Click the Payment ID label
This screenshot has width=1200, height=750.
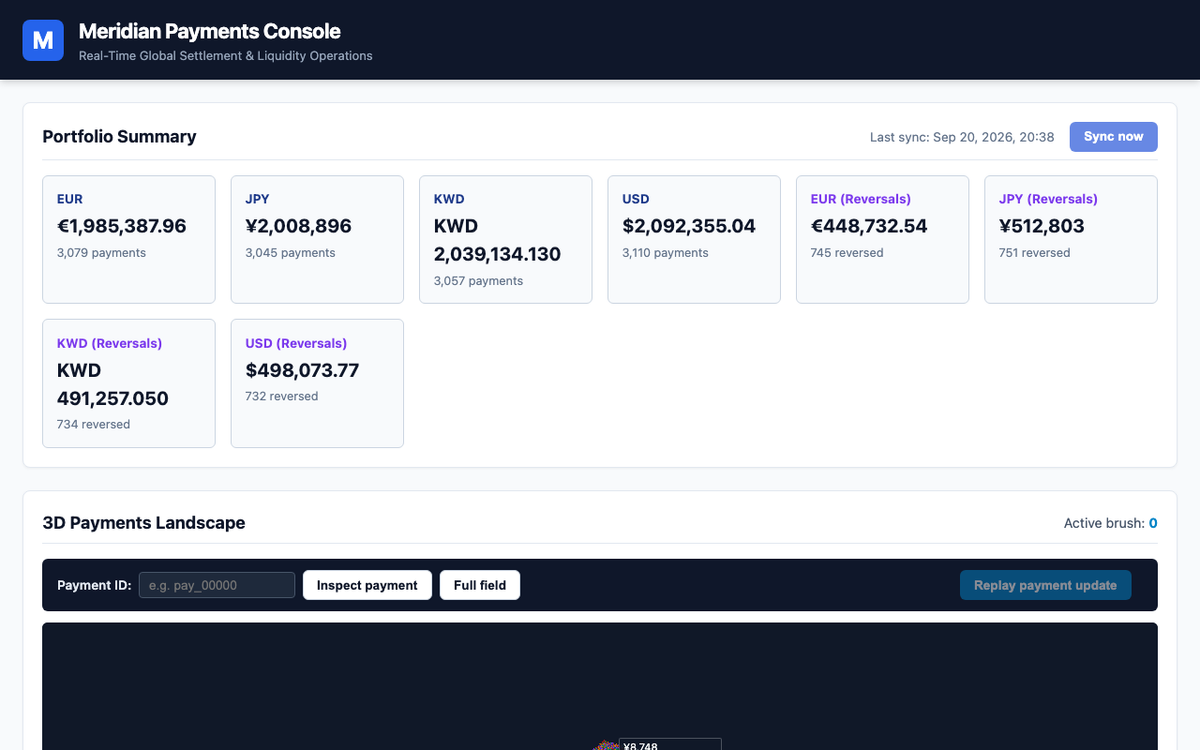click(x=94, y=585)
